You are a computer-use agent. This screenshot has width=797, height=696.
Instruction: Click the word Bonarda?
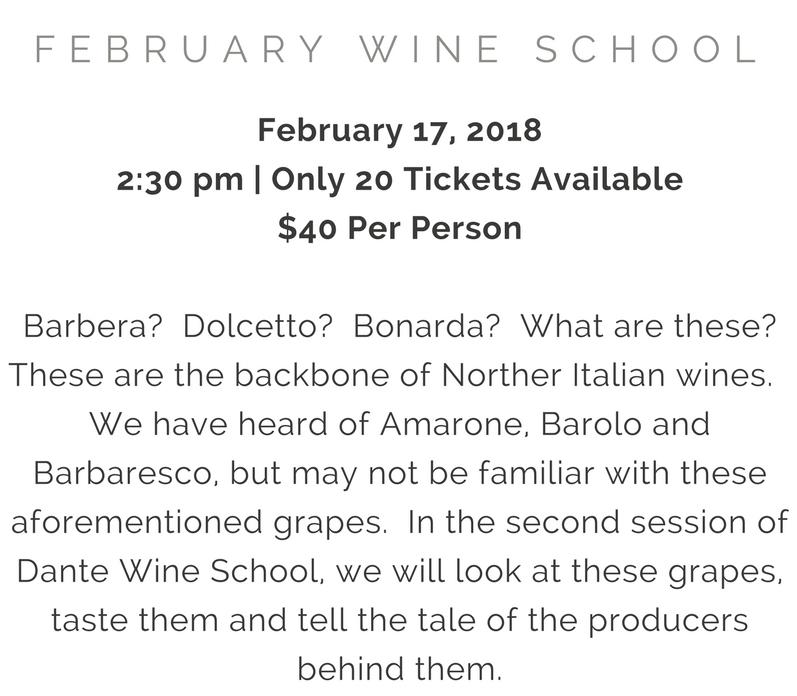[x=426, y=326]
